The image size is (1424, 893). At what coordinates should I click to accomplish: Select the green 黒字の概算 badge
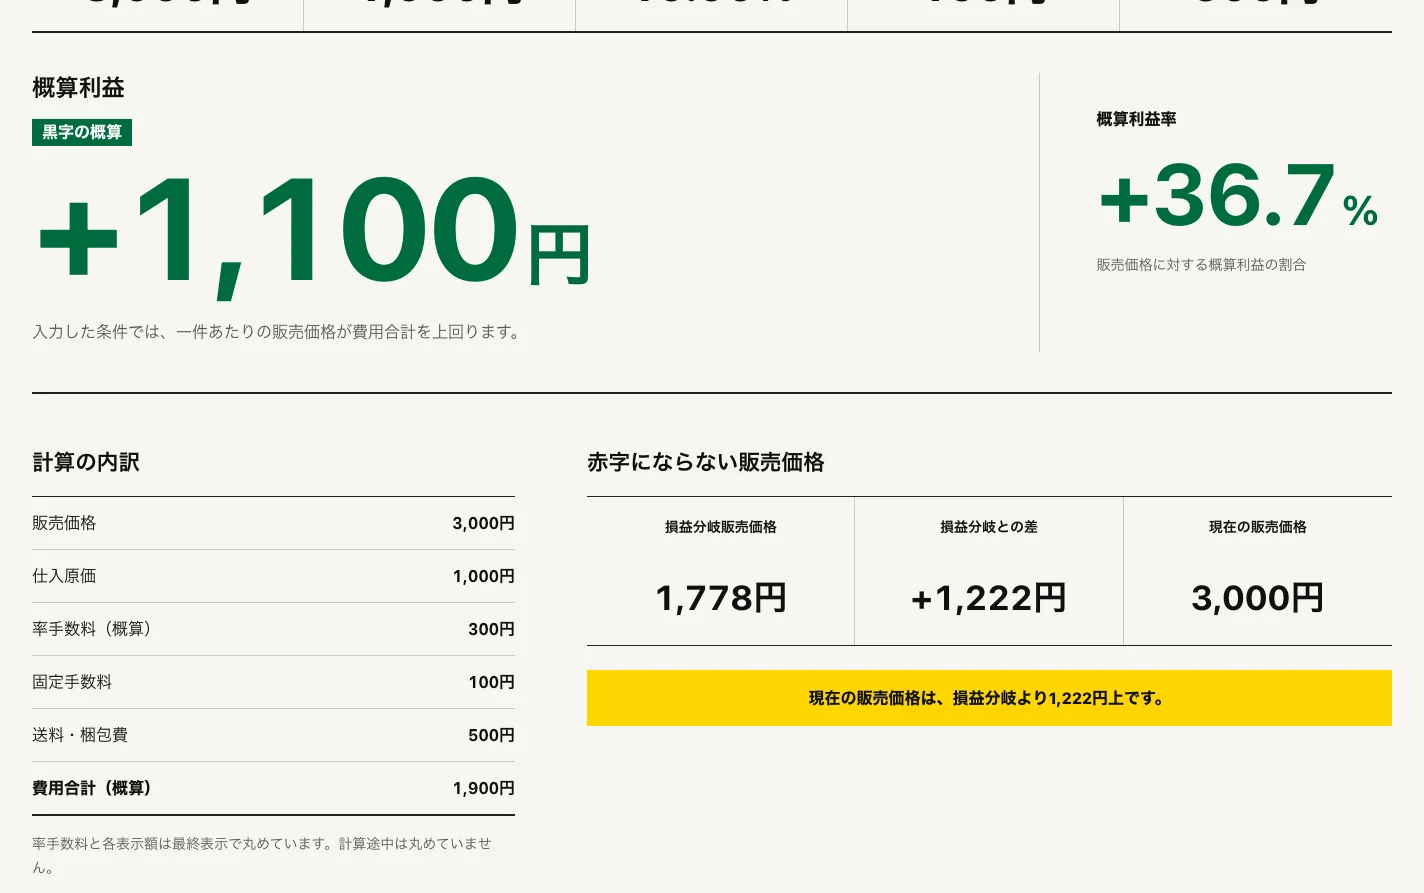coord(82,132)
